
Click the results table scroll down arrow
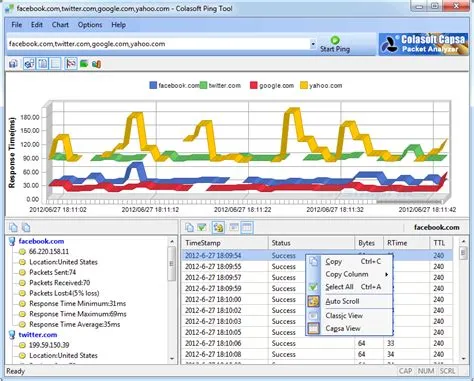point(463,359)
